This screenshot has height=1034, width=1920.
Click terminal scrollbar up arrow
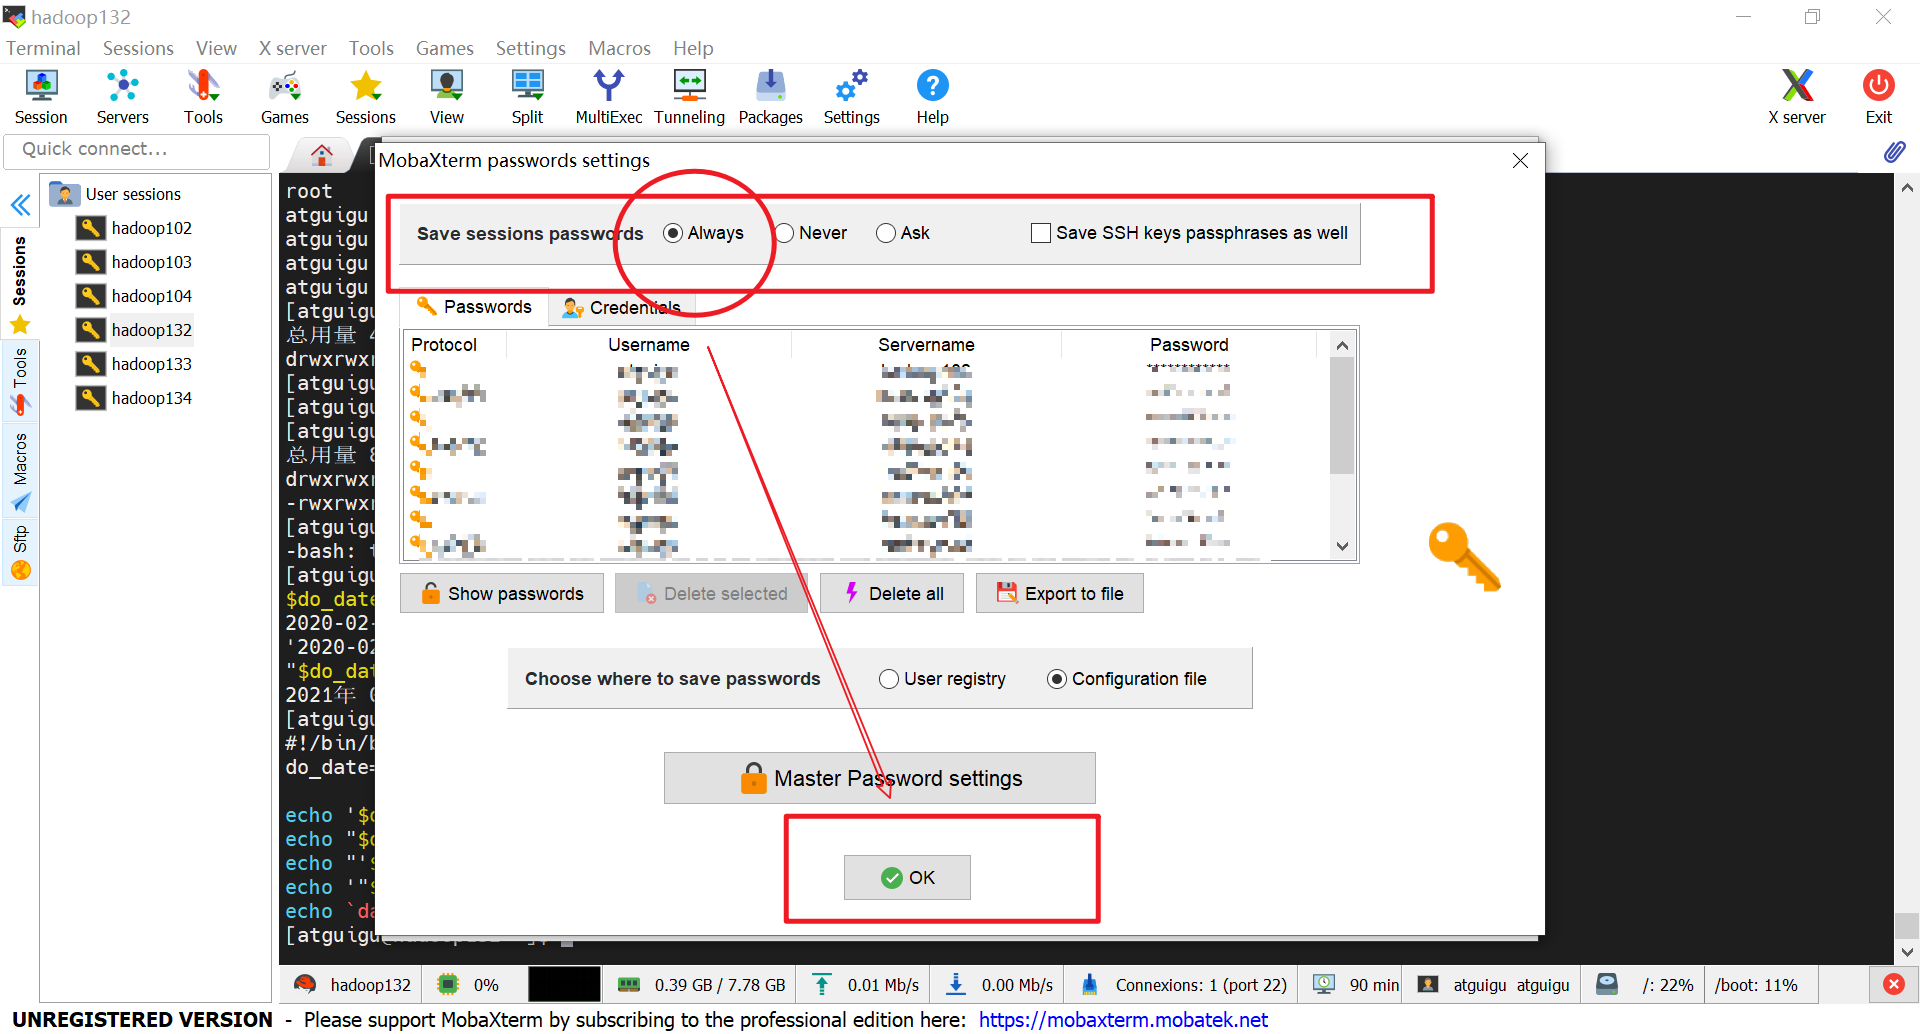point(1907,187)
